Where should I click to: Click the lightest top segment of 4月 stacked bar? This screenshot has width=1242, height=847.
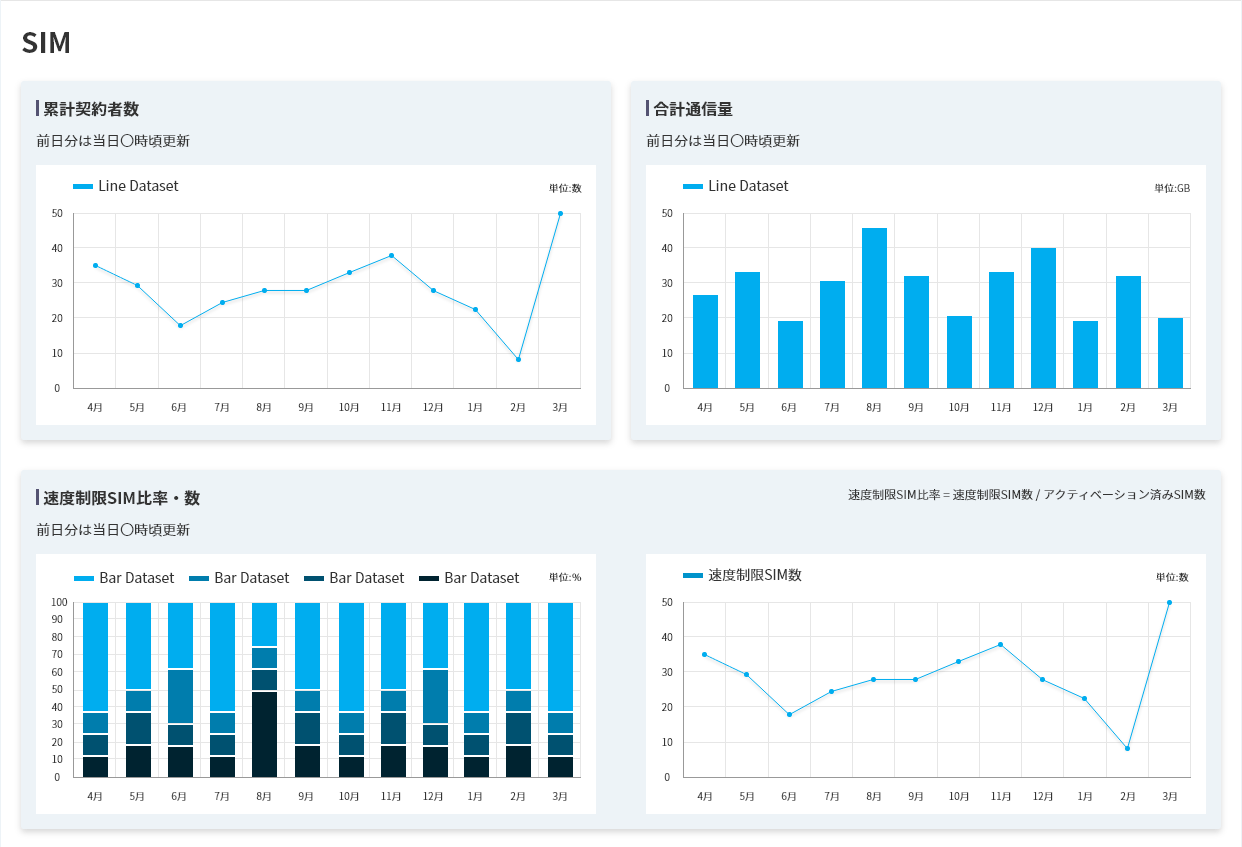tap(95, 656)
